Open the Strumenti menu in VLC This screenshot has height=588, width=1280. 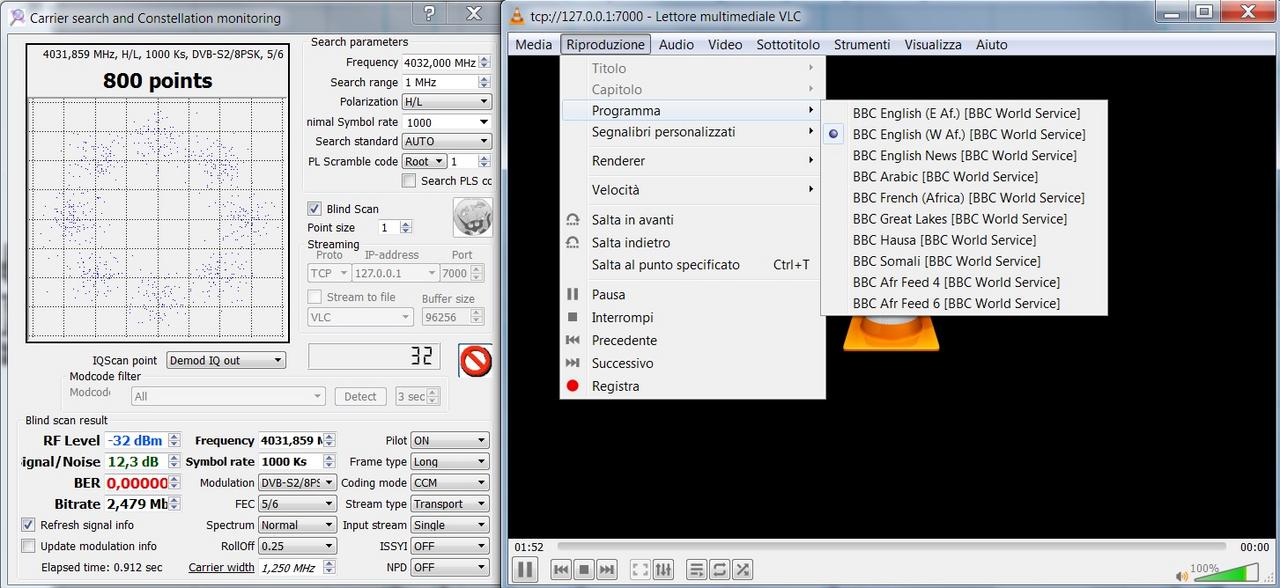coord(862,45)
